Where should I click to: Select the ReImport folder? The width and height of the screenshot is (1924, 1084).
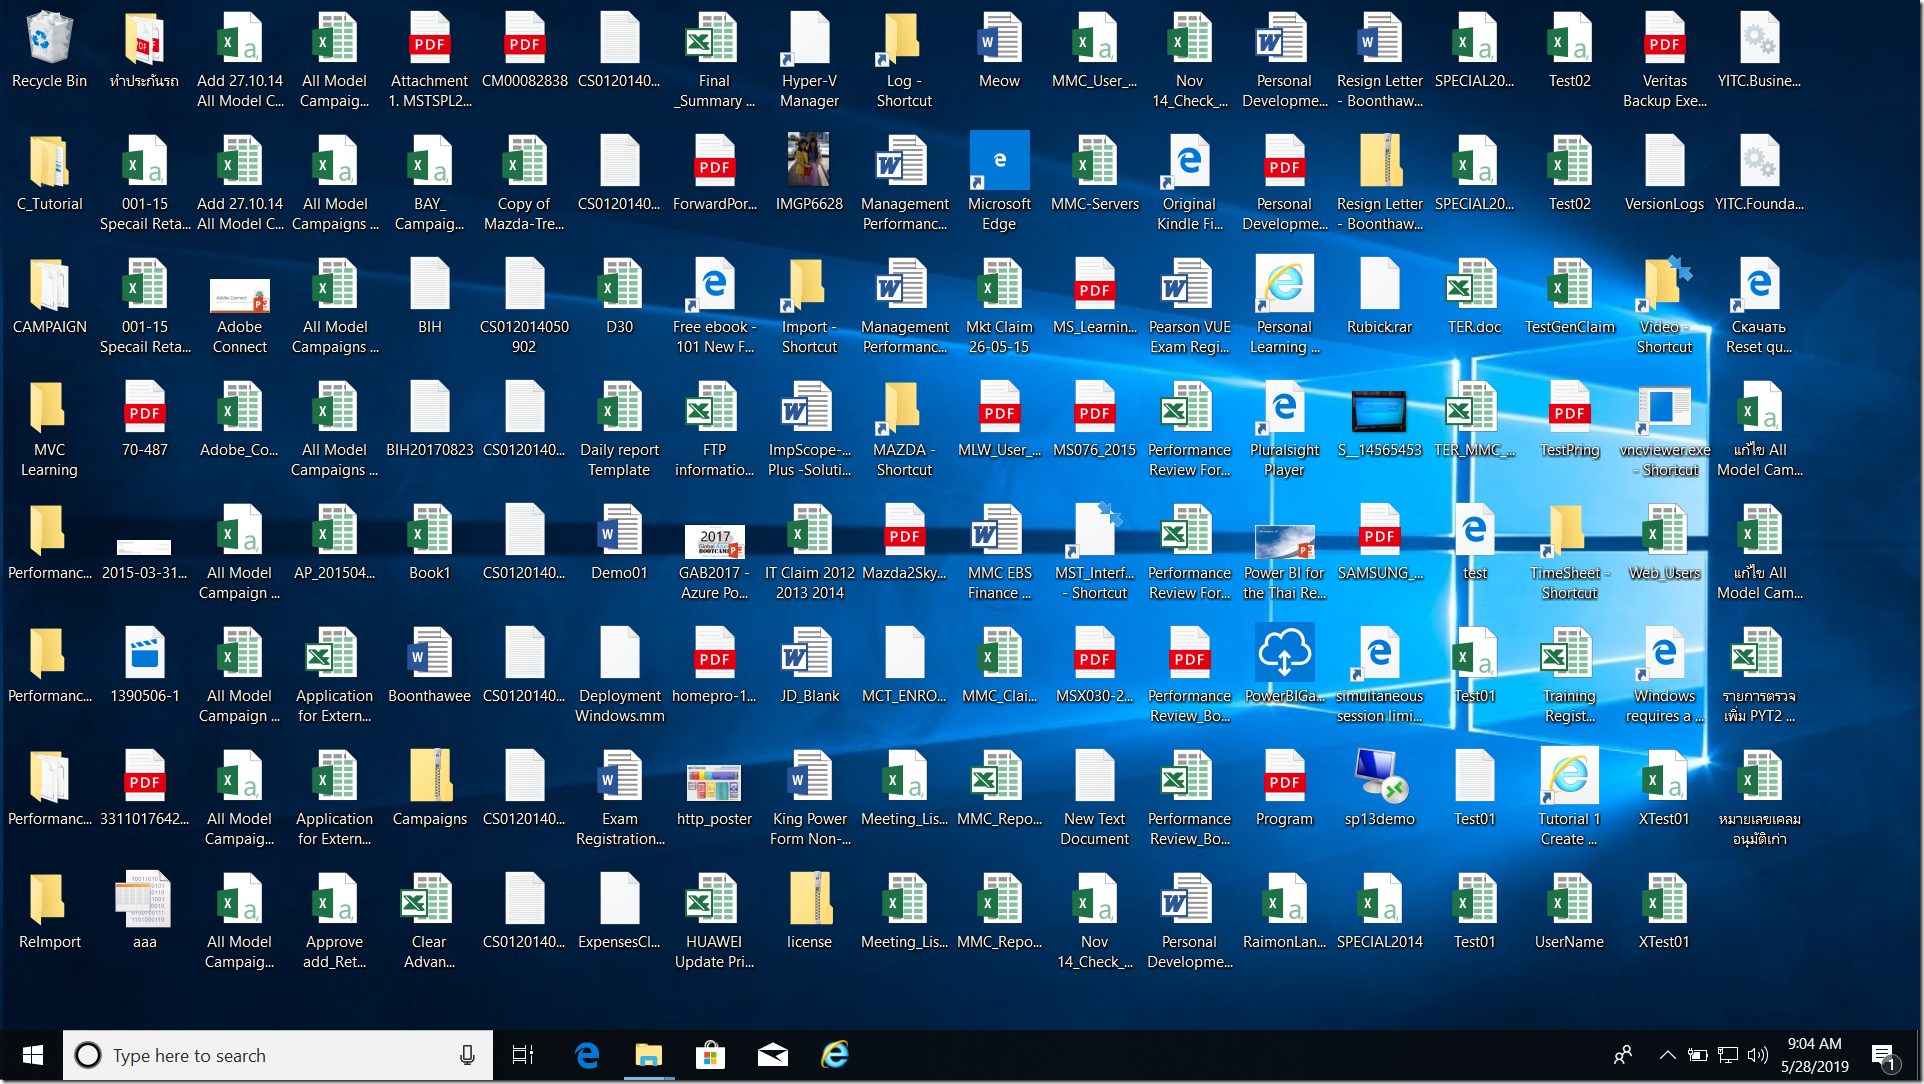49,910
